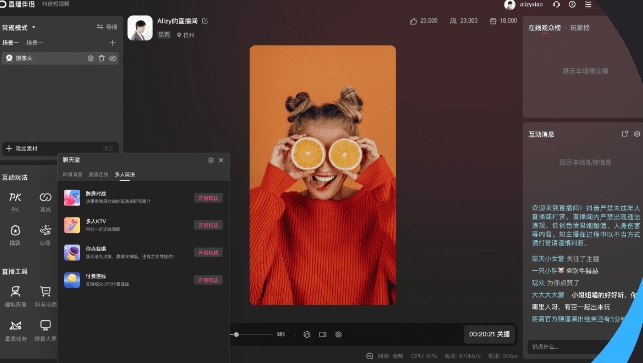Click the 多人KTV game thumbnail
643x363 pixels.
point(72,225)
